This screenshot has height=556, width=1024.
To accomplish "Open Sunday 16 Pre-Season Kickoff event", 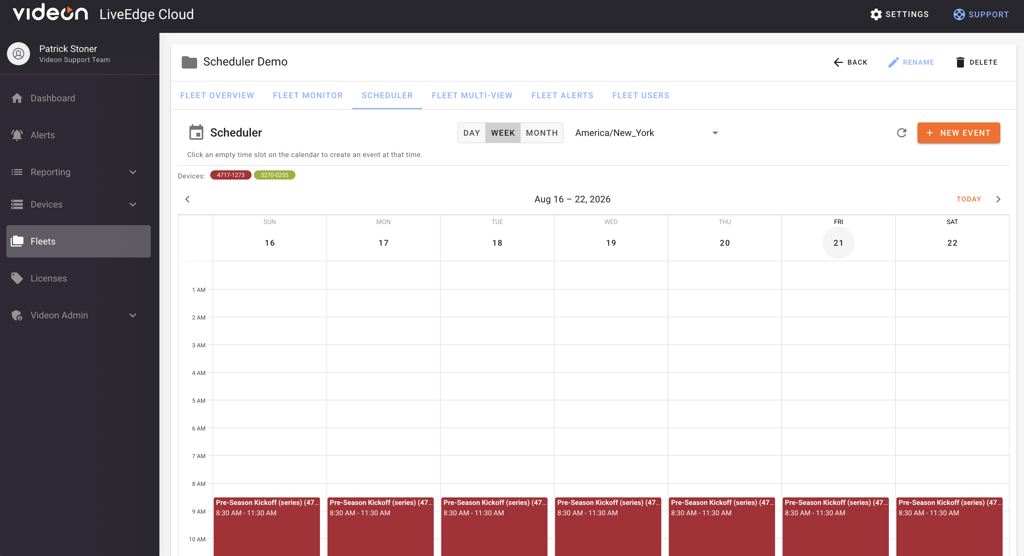I will click(266, 527).
